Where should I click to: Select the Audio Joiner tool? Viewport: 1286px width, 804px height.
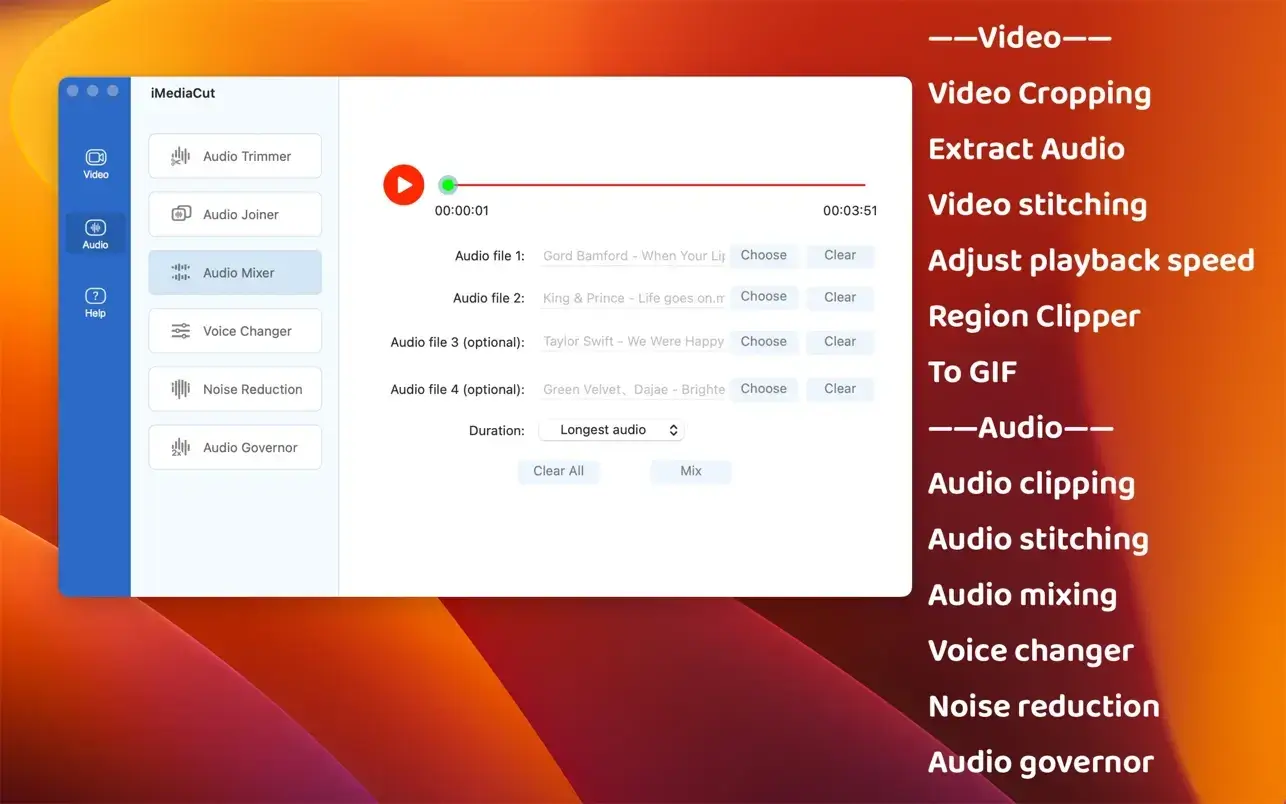click(x=235, y=214)
